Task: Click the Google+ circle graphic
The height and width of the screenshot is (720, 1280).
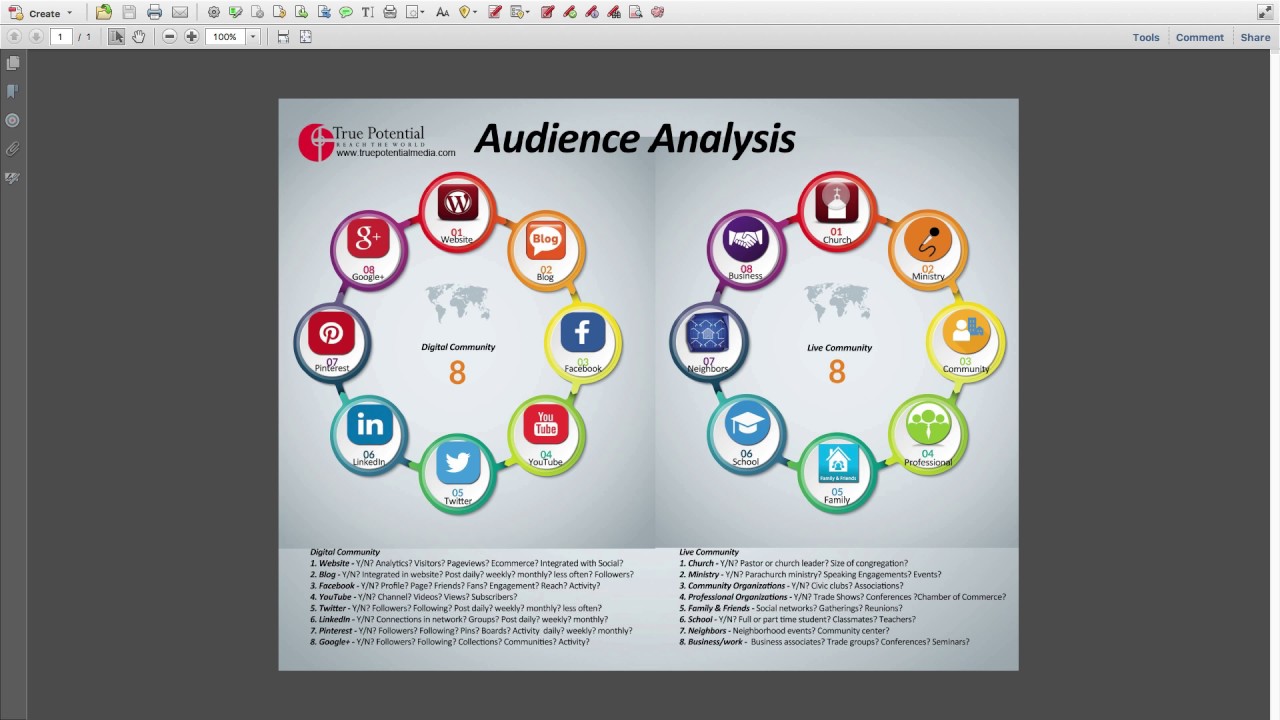Action: tap(369, 249)
